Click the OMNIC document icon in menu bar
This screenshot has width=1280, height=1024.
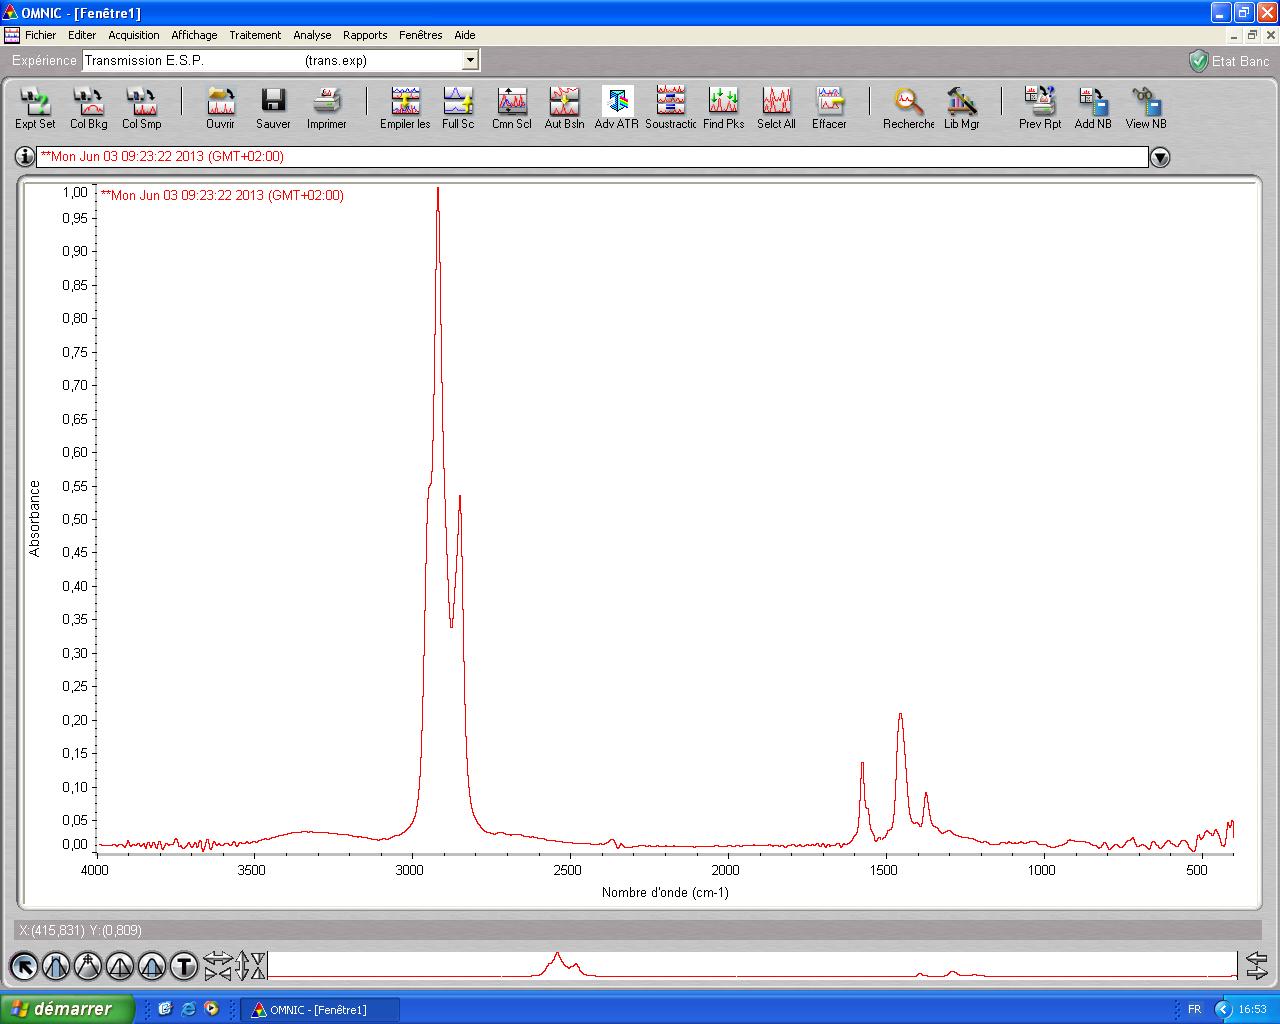click(x=12, y=35)
